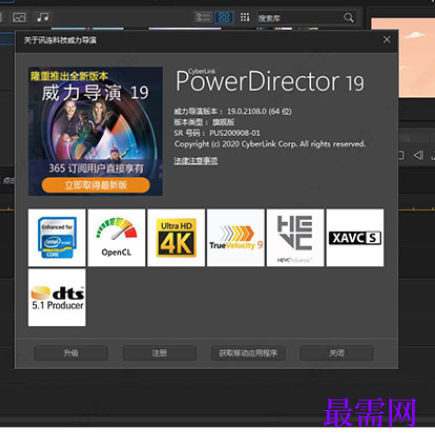Click the previous frame triangle in preview controls
The width and height of the screenshot is (435, 444).
click(418, 155)
